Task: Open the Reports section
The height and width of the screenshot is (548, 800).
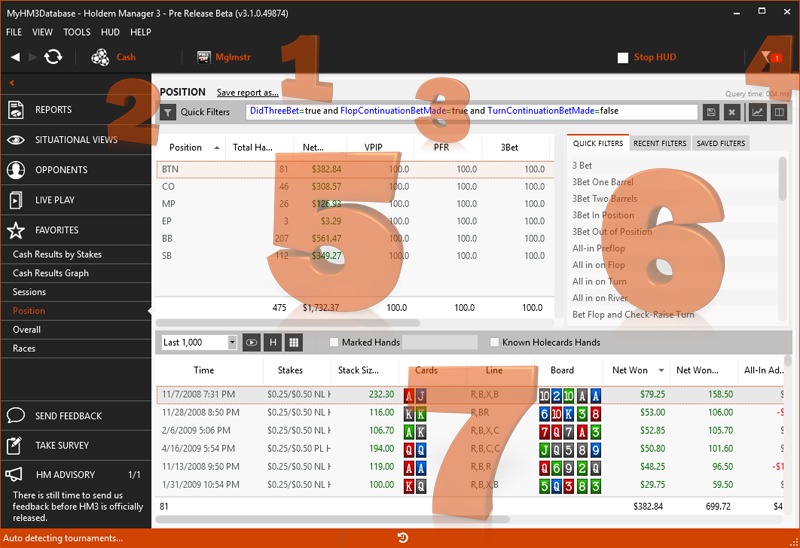Action: pos(76,110)
